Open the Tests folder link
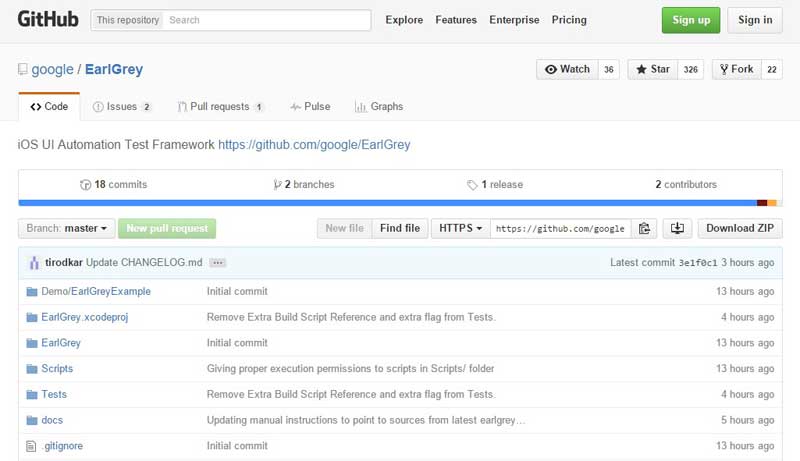This screenshot has width=800, height=461. [54, 395]
